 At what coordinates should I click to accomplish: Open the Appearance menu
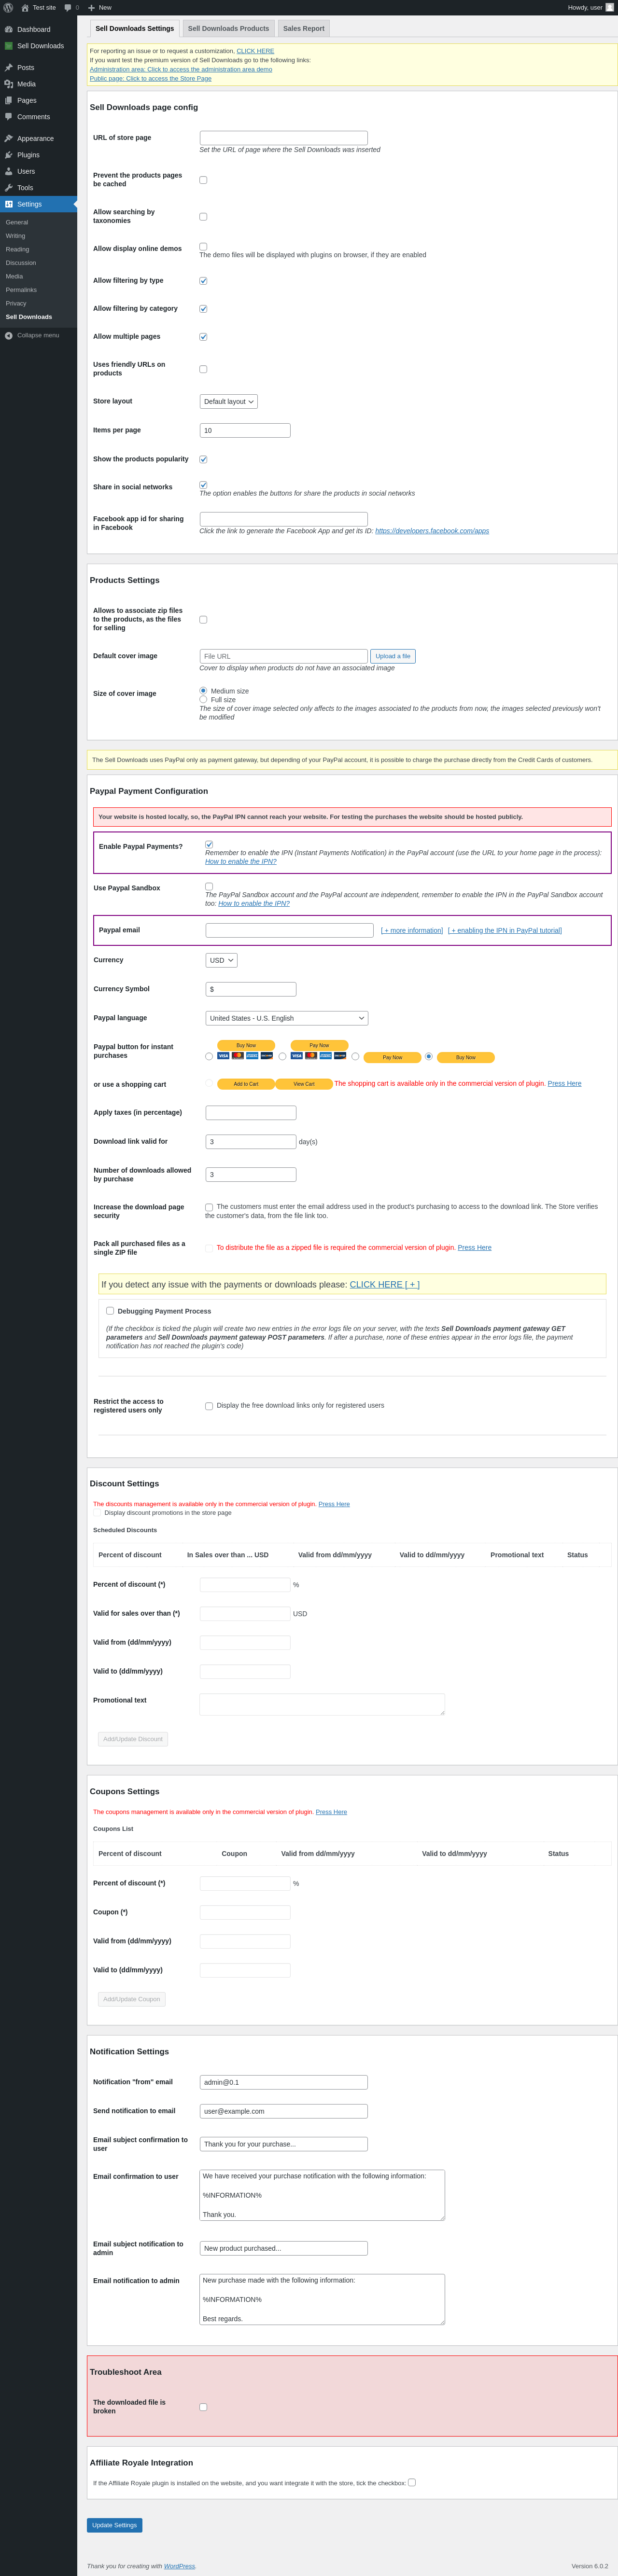35,138
